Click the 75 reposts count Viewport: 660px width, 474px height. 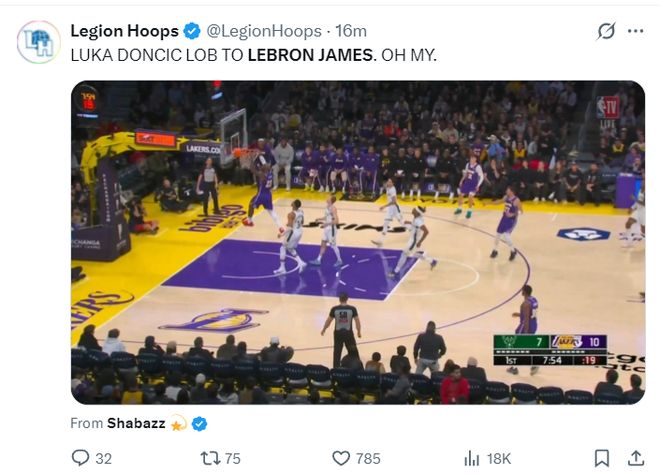pos(233,458)
